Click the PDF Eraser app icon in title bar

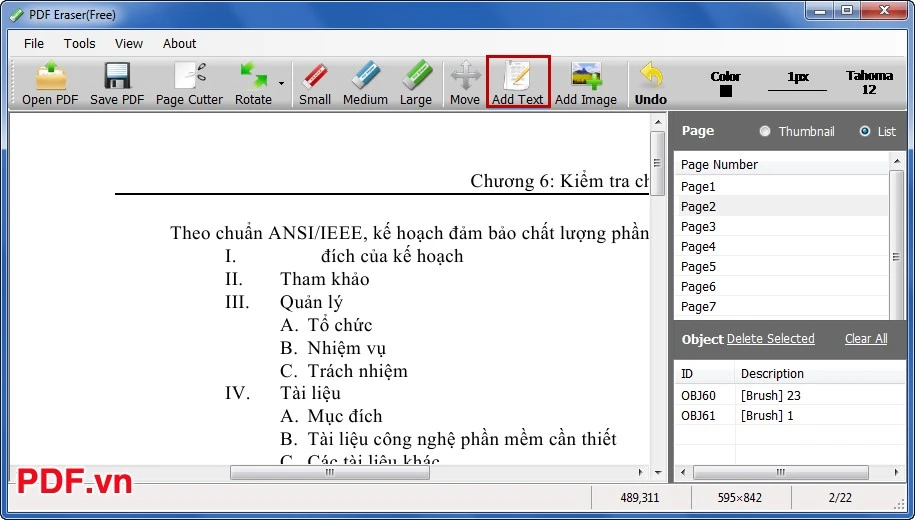pyautogui.click(x=16, y=15)
